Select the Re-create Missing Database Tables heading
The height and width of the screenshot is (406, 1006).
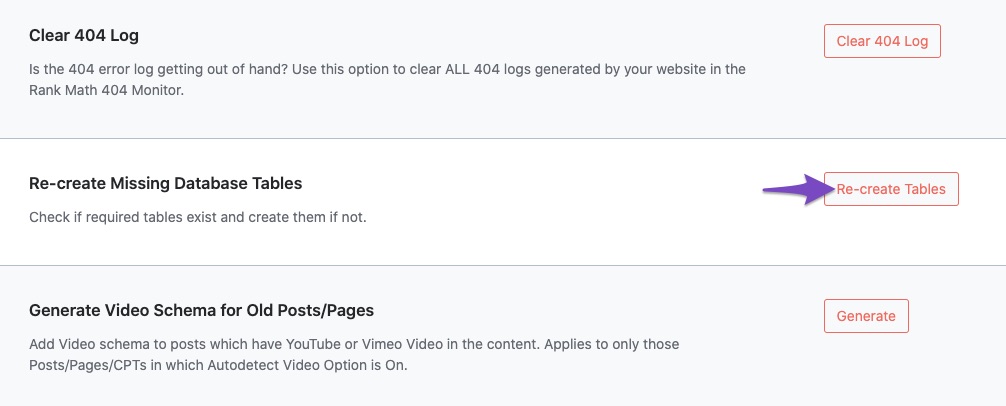(166, 183)
